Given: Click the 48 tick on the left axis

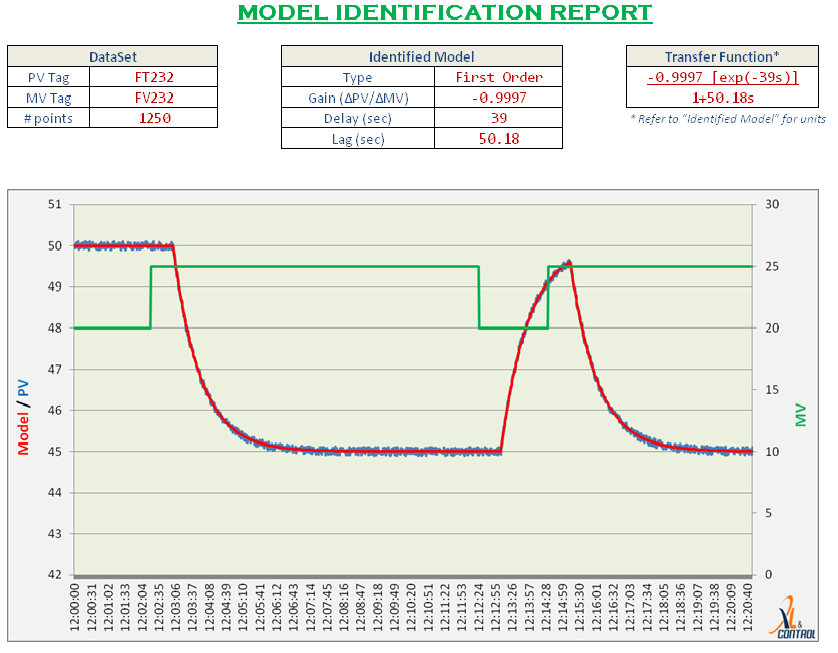Looking at the screenshot, I should (55, 328).
